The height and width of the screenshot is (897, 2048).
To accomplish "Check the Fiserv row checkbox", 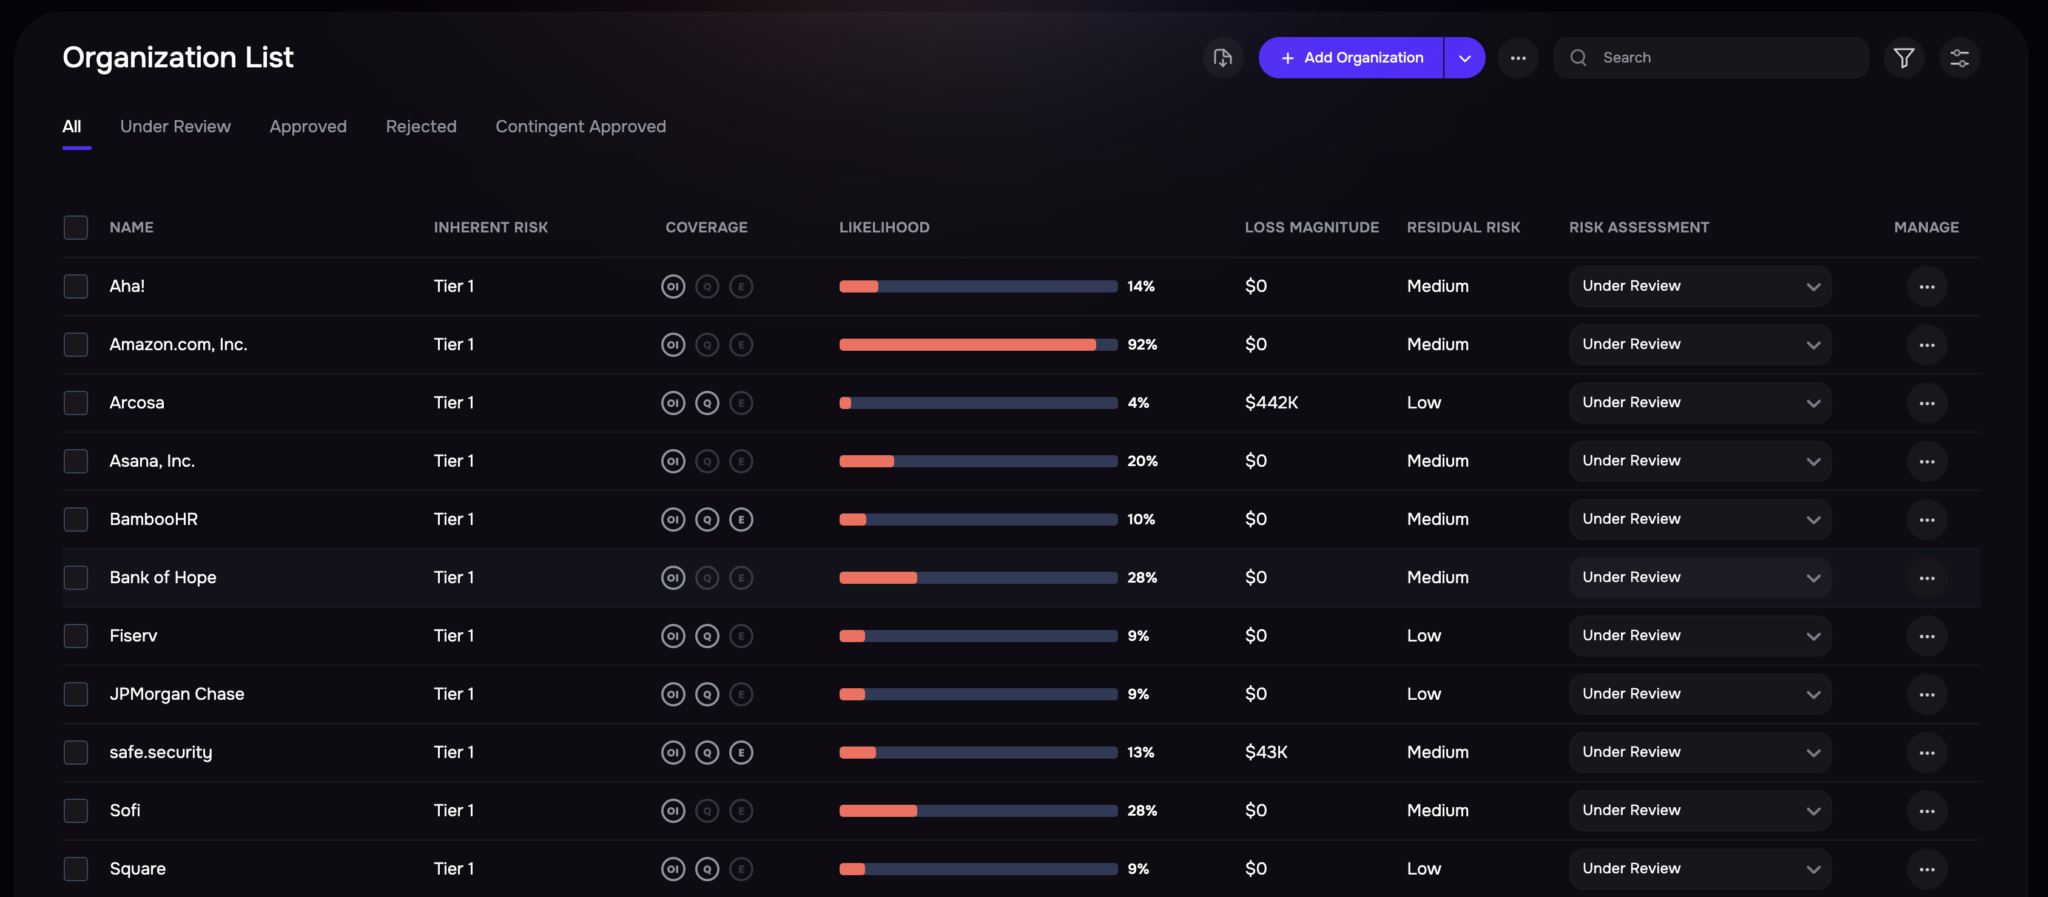I will tap(76, 636).
